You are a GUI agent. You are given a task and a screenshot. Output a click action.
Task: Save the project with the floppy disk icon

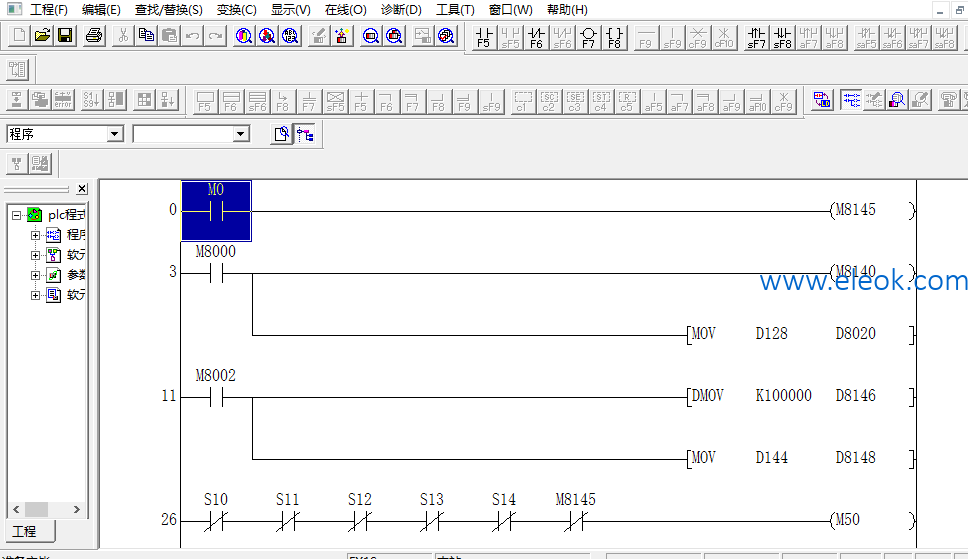click(x=65, y=35)
